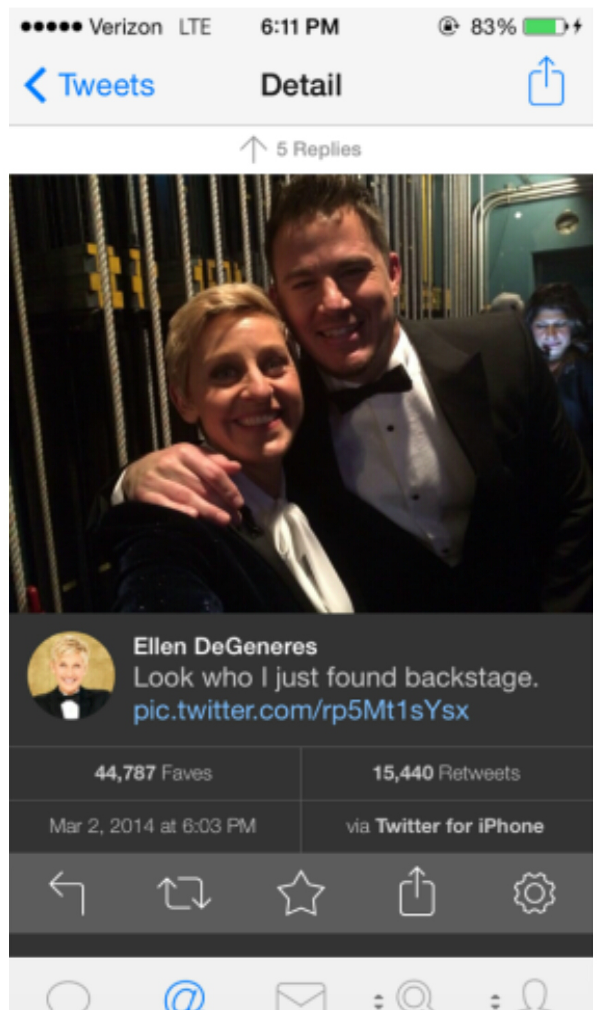View the 44,787 Faves list

pos(153,773)
